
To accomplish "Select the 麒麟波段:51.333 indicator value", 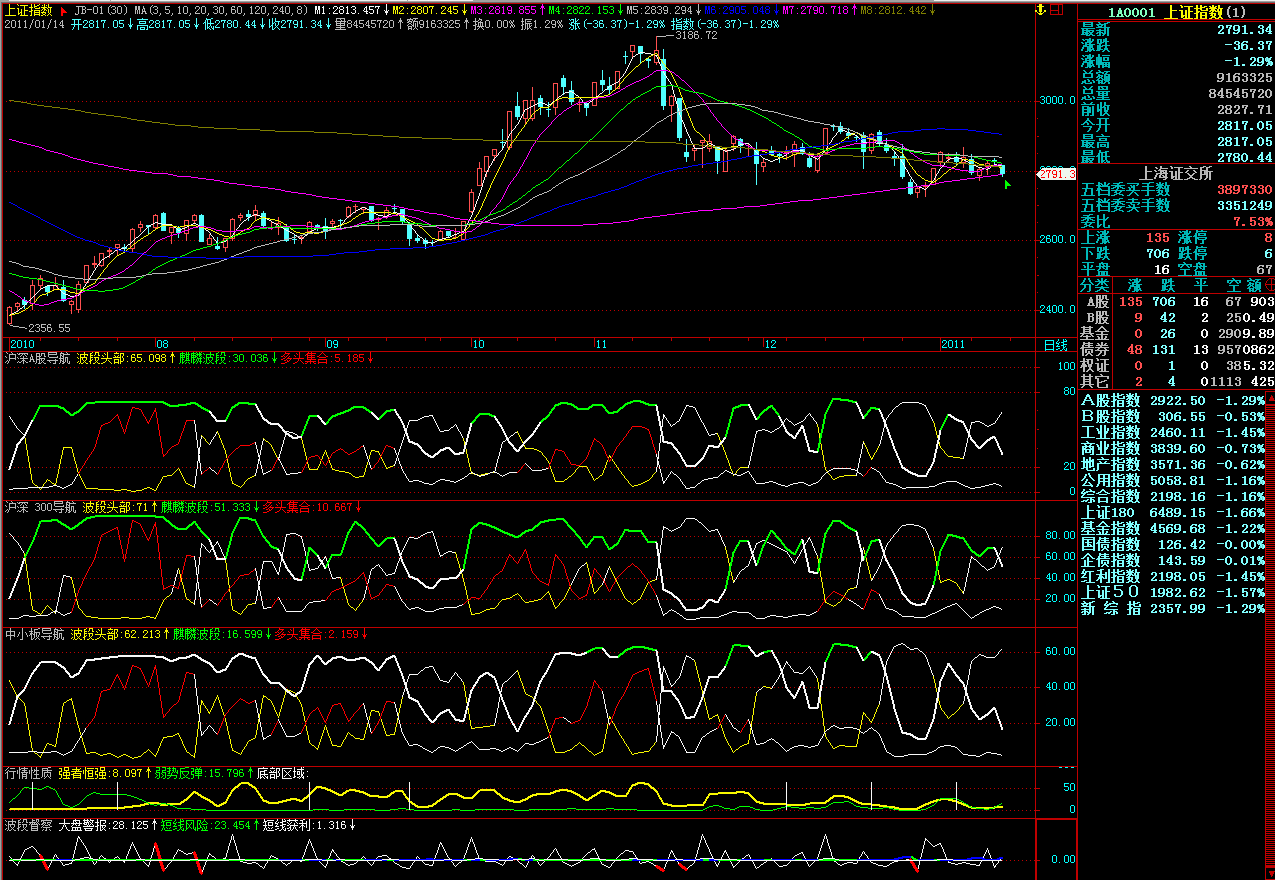I will click(205, 508).
